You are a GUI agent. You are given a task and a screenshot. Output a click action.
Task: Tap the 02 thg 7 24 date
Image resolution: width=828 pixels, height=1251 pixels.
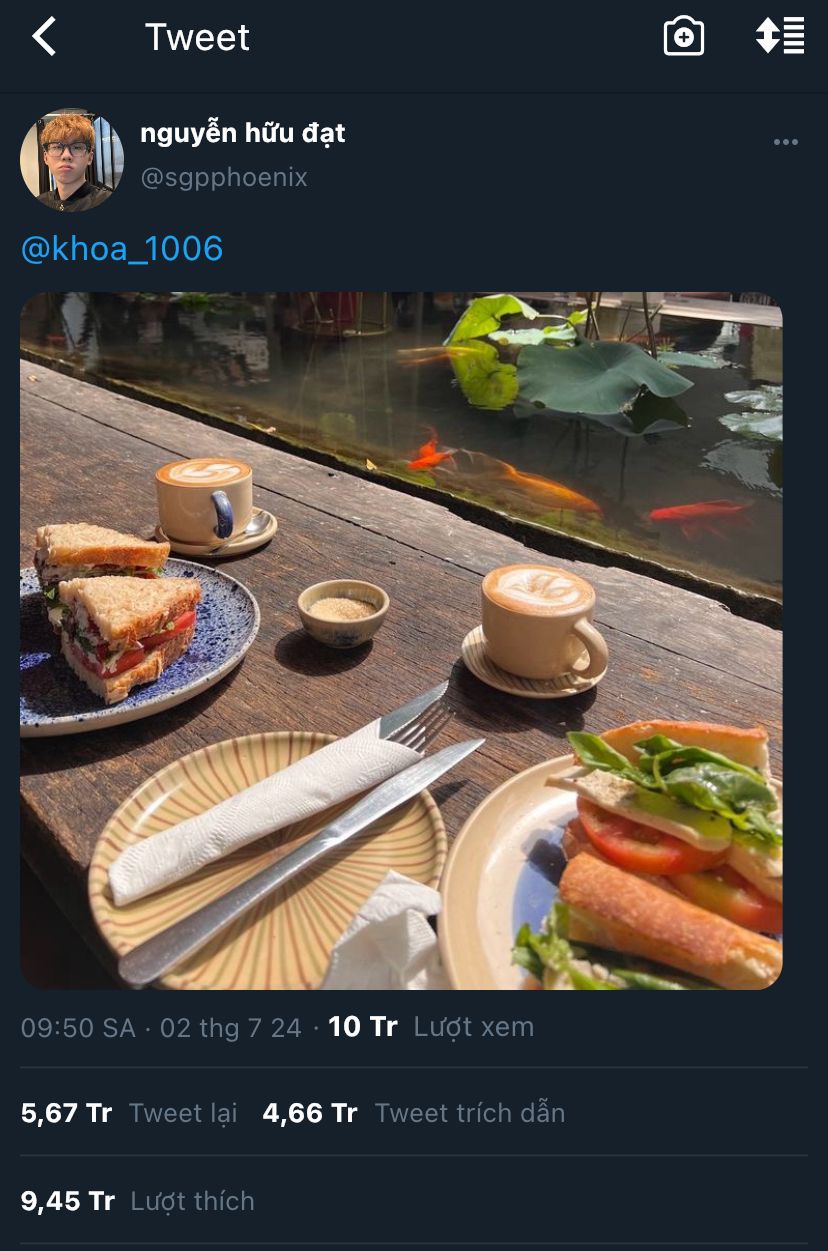point(231,1028)
